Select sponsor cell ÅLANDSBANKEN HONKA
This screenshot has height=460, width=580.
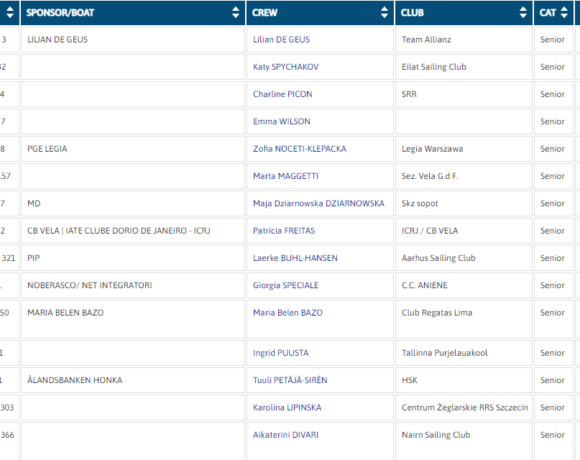(133, 380)
